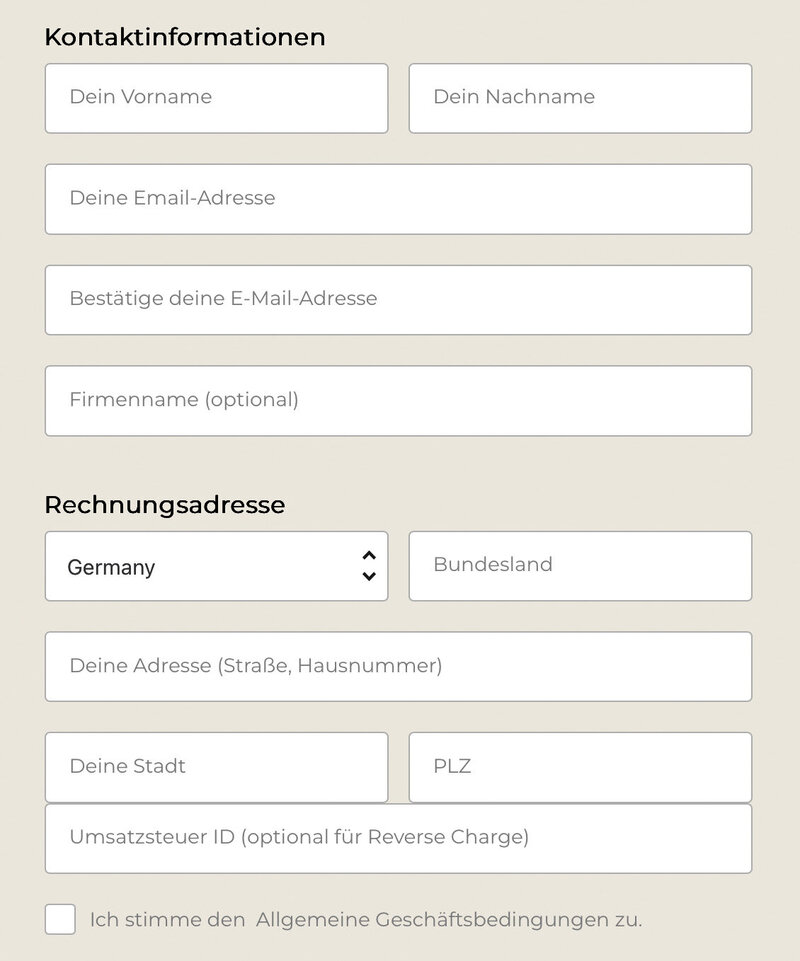Viewport: 800px width, 961px height.
Task: Click the Umsatzsteuer ID field
Action: (x=398, y=838)
